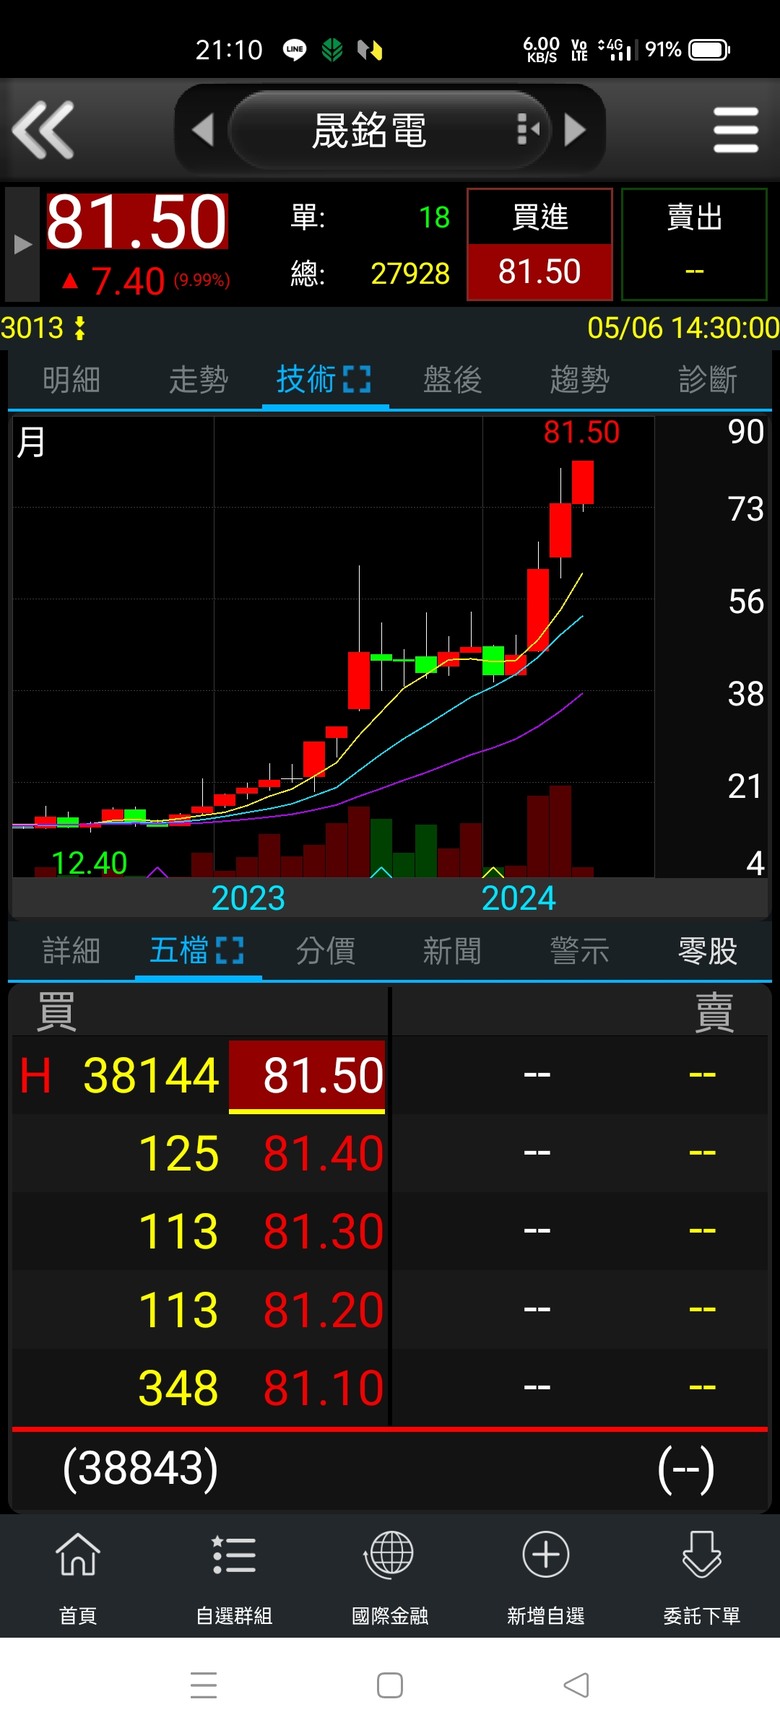This screenshot has width=780, height=1733.
Task: Switch to the 診斷 tab
Action: (x=708, y=380)
